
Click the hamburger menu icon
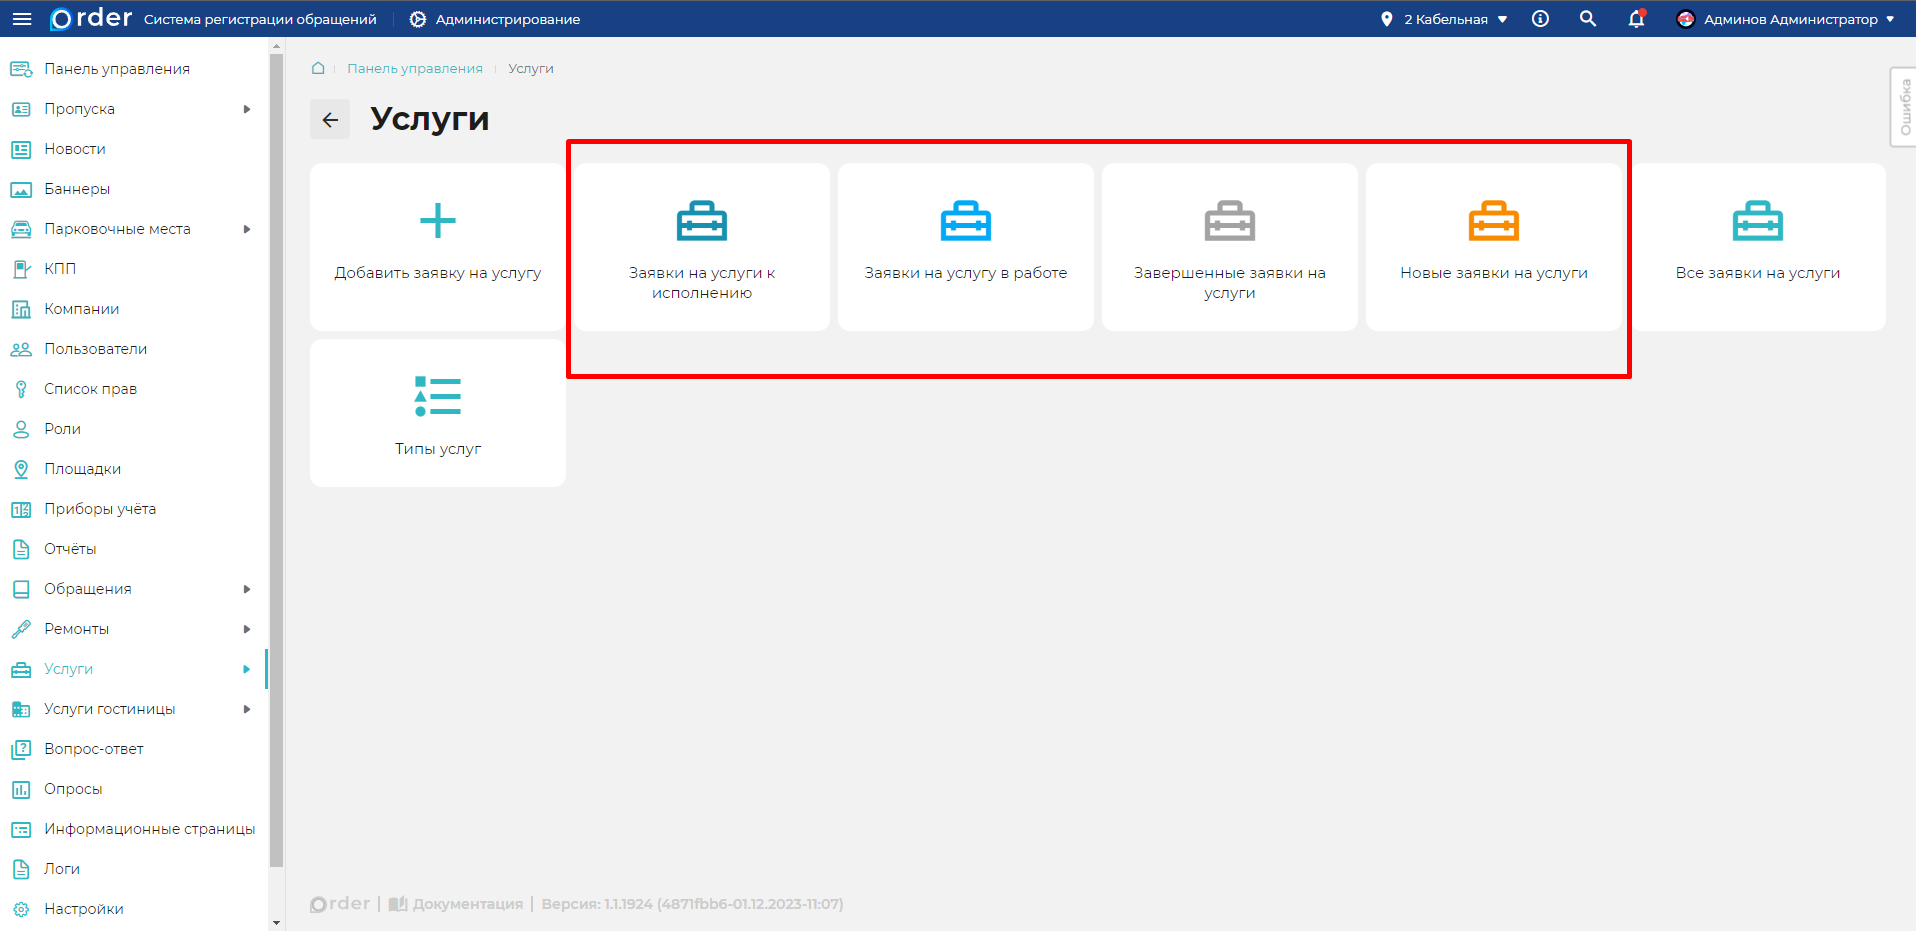pyautogui.click(x=21, y=19)
